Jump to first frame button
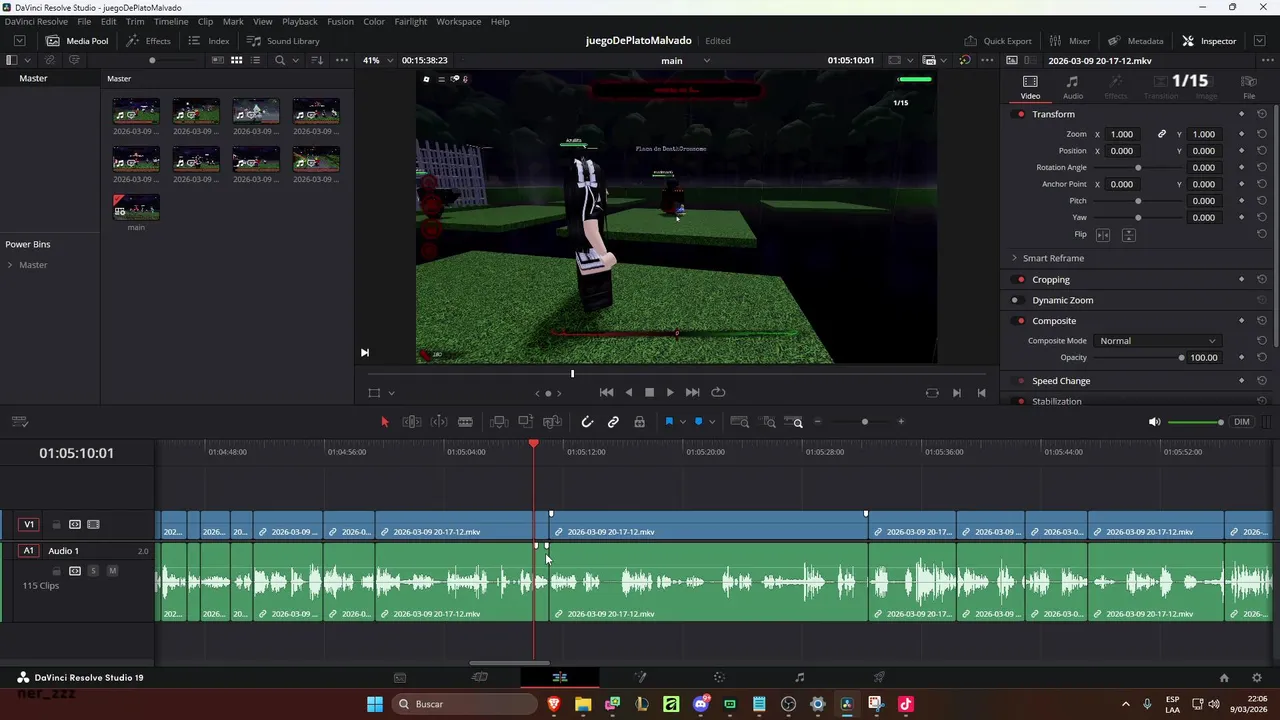The width and height of the screenshot is (1280, 720). tap(606, 393)
